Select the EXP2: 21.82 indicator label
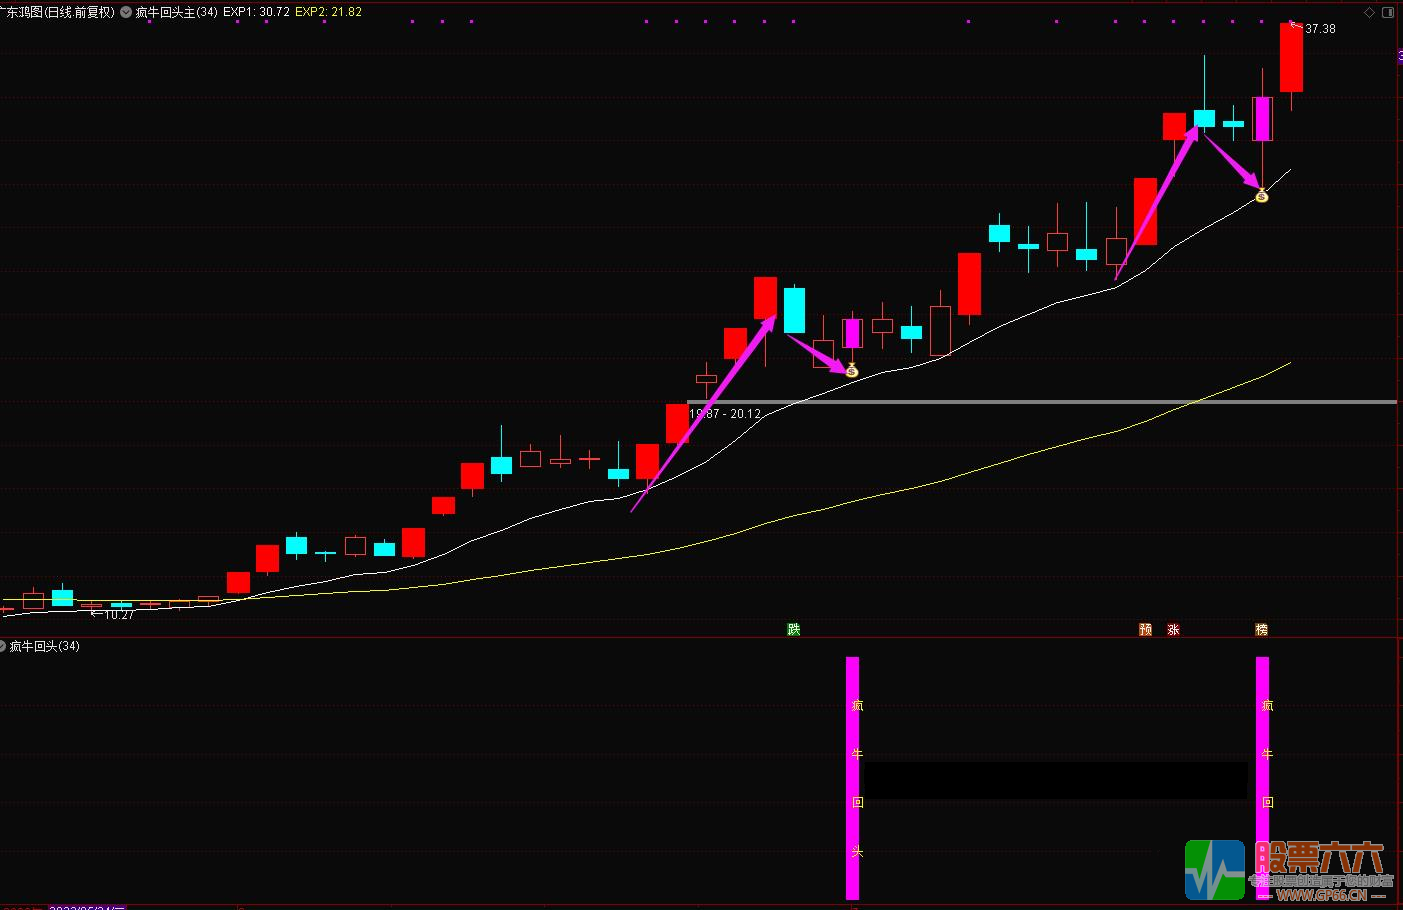Screen dimensions: 1403x910 (x=328, y=13)
